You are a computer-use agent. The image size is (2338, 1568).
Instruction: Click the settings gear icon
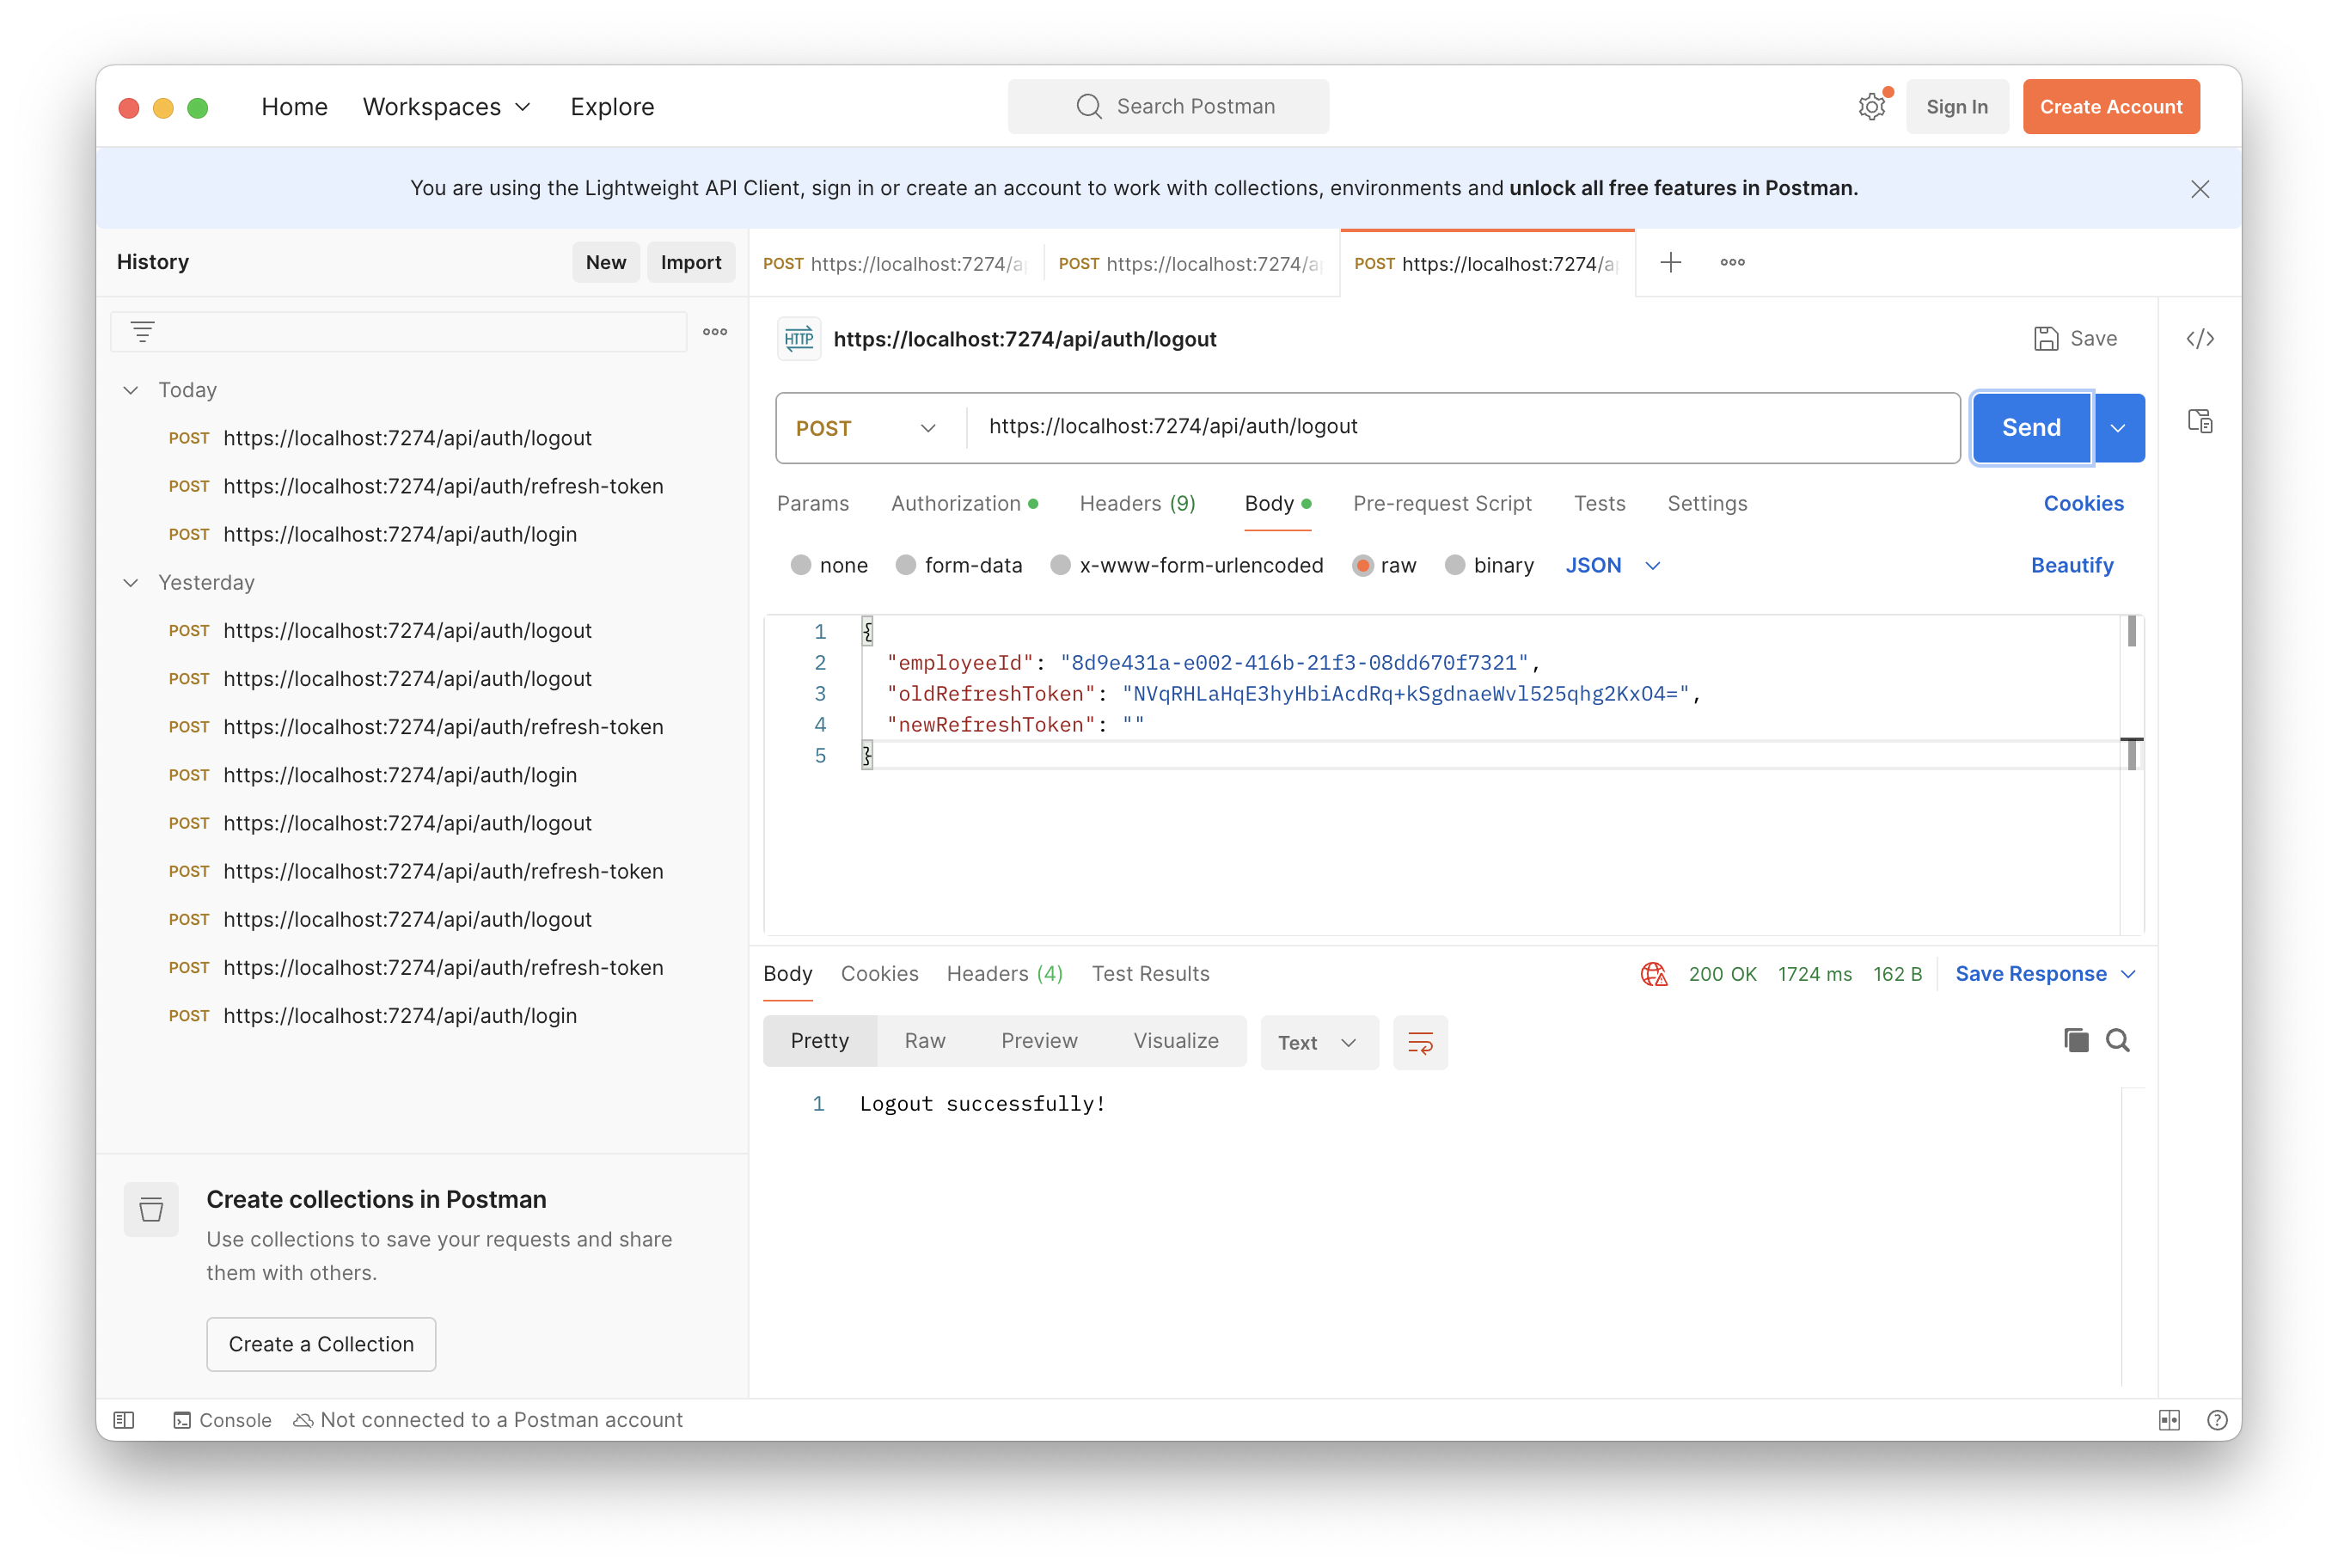[x=1871, y=106]
